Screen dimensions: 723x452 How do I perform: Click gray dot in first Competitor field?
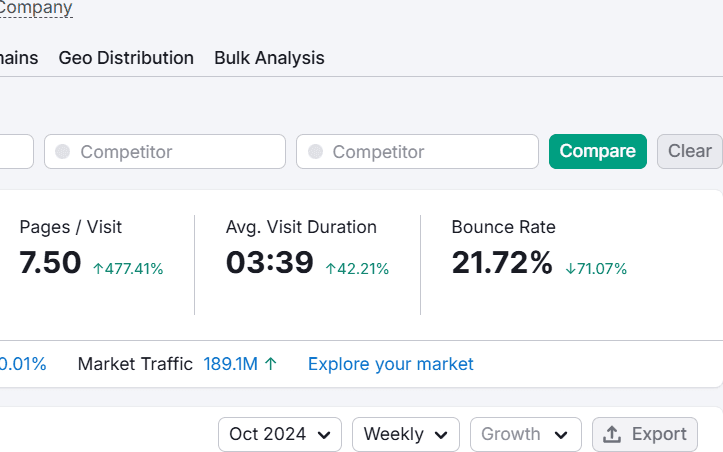click(63, 152)
